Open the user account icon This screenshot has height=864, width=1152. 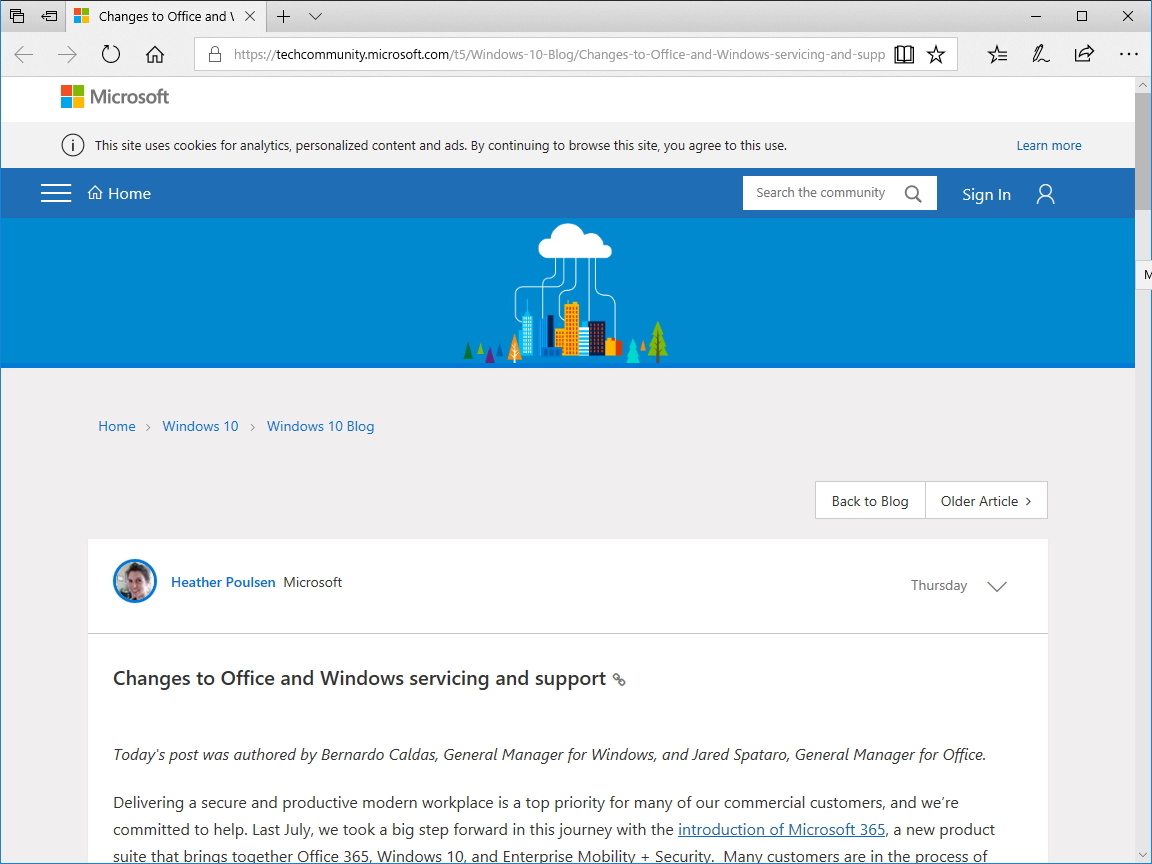pos(1045,194)
